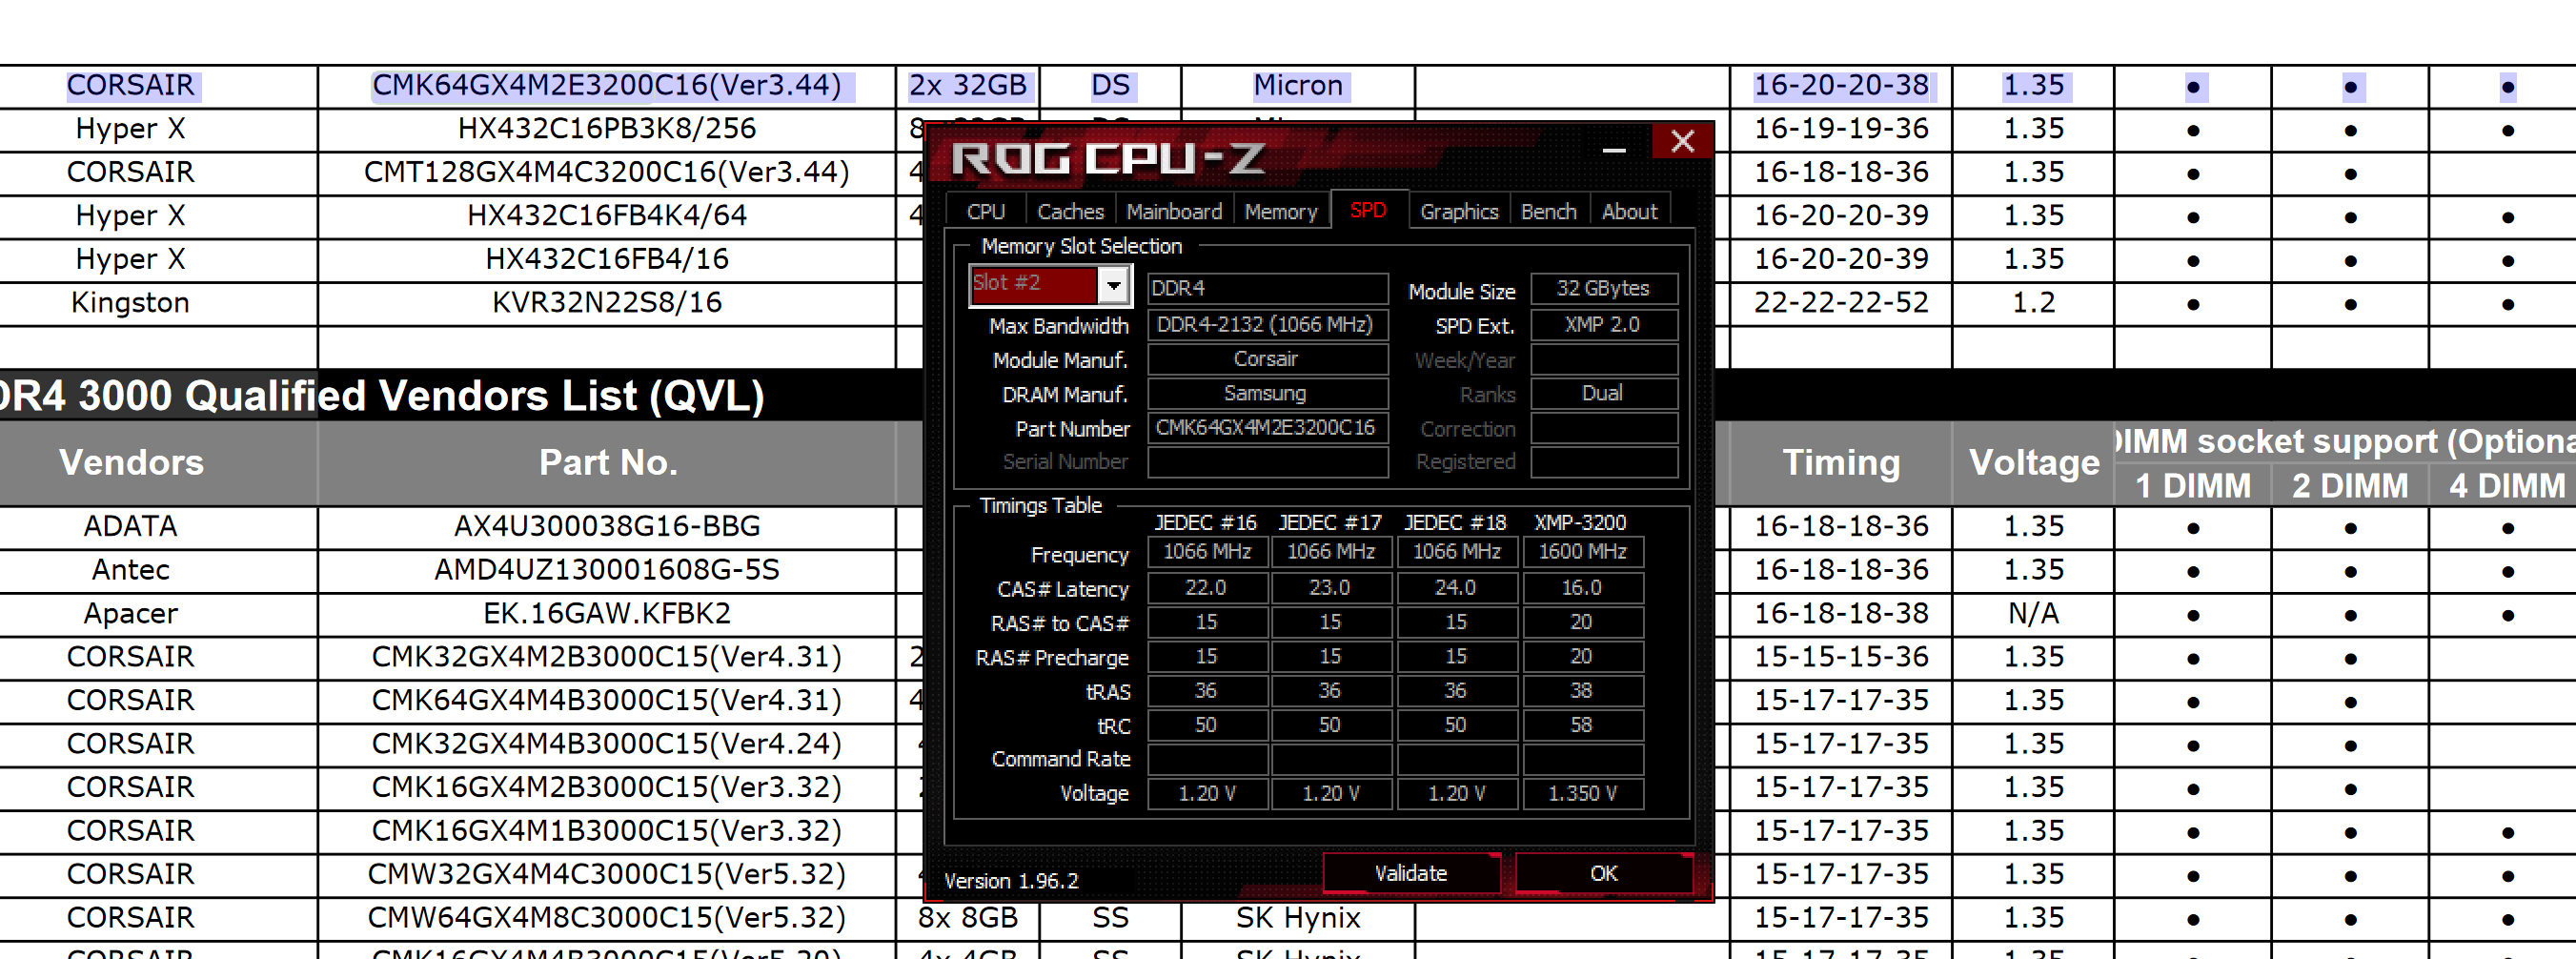Click the highlighted timing 16-20-20-38 cell
Screen dimensions: 2576x959
point(1841,86)
